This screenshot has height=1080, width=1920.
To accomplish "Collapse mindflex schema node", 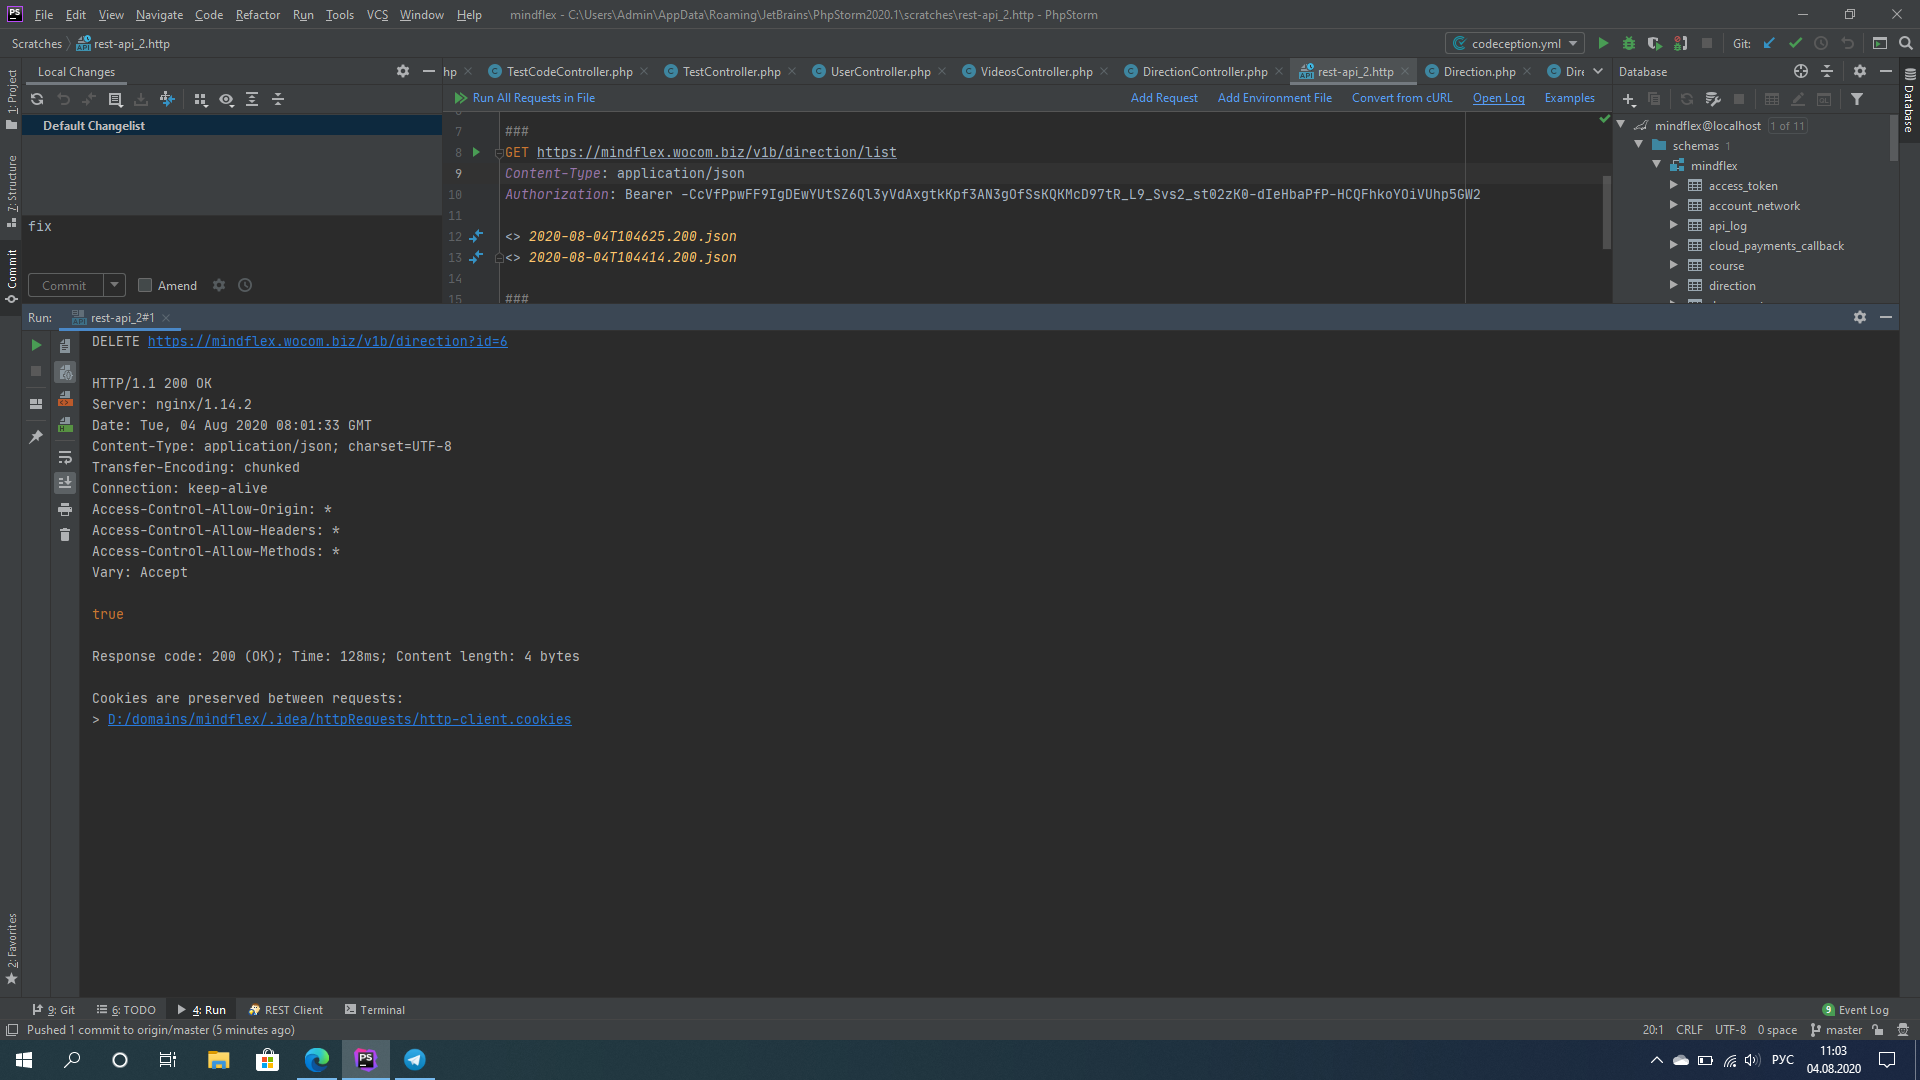I will 1657,165.
